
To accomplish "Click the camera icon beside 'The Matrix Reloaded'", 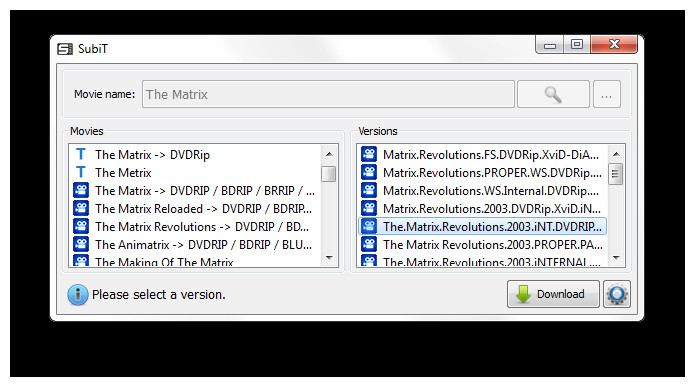I will [x=81, y=208].
